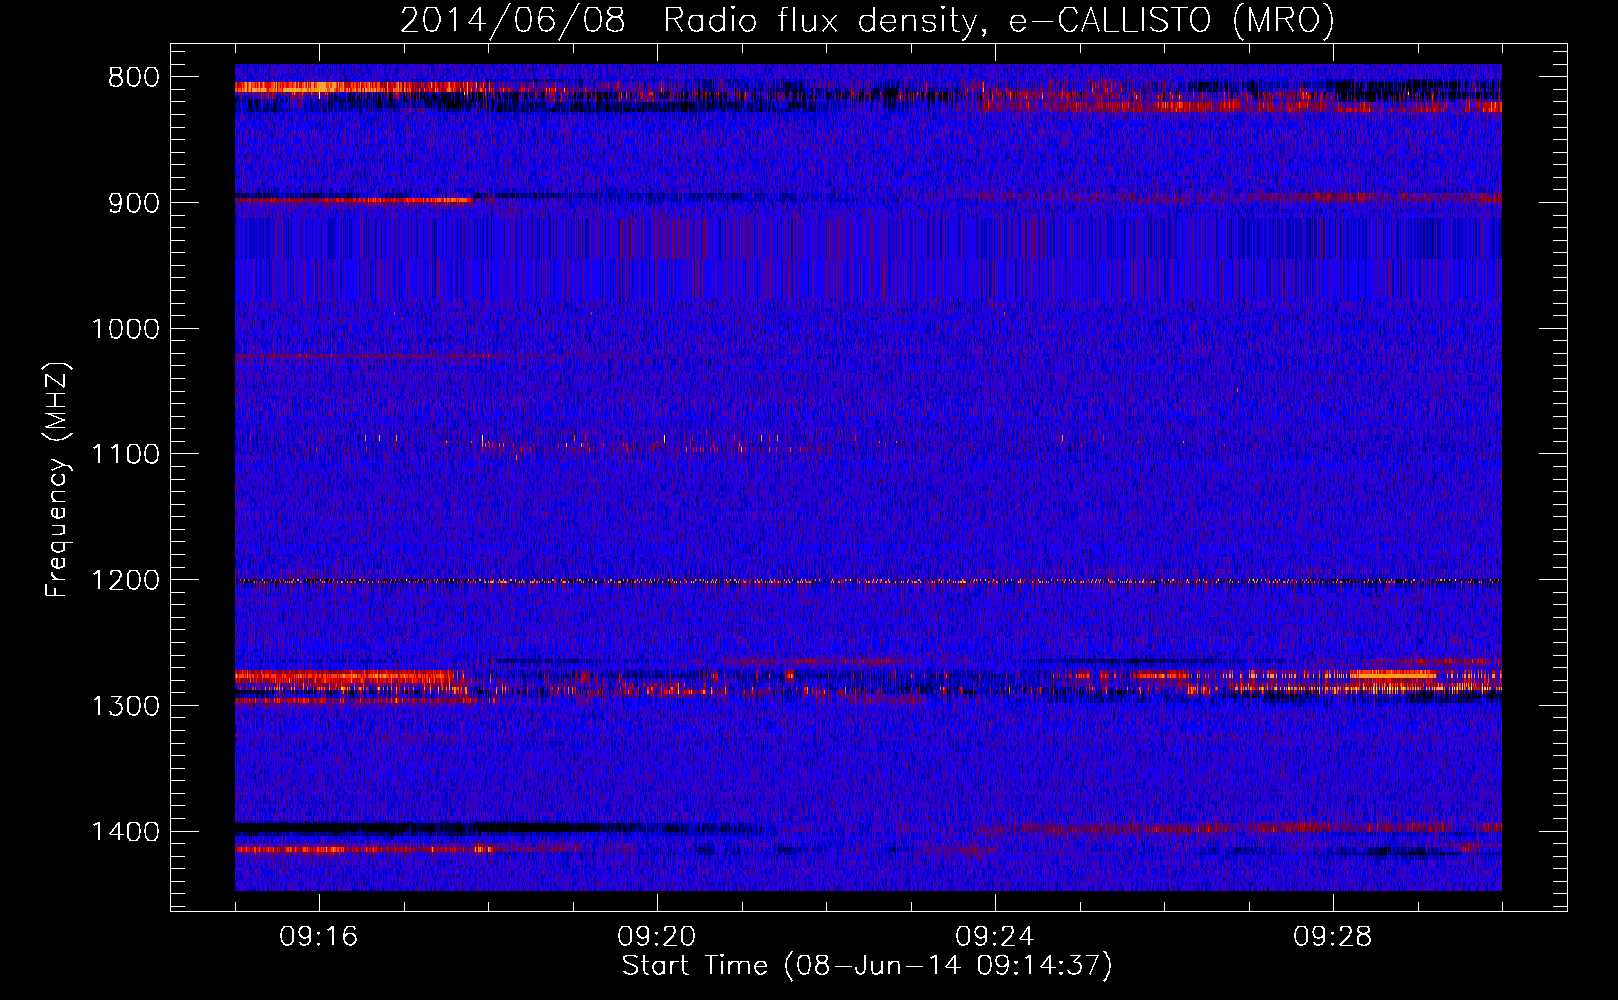
Task: Select the 1300 frequency tick label
Action: click(x=125, y=707)
